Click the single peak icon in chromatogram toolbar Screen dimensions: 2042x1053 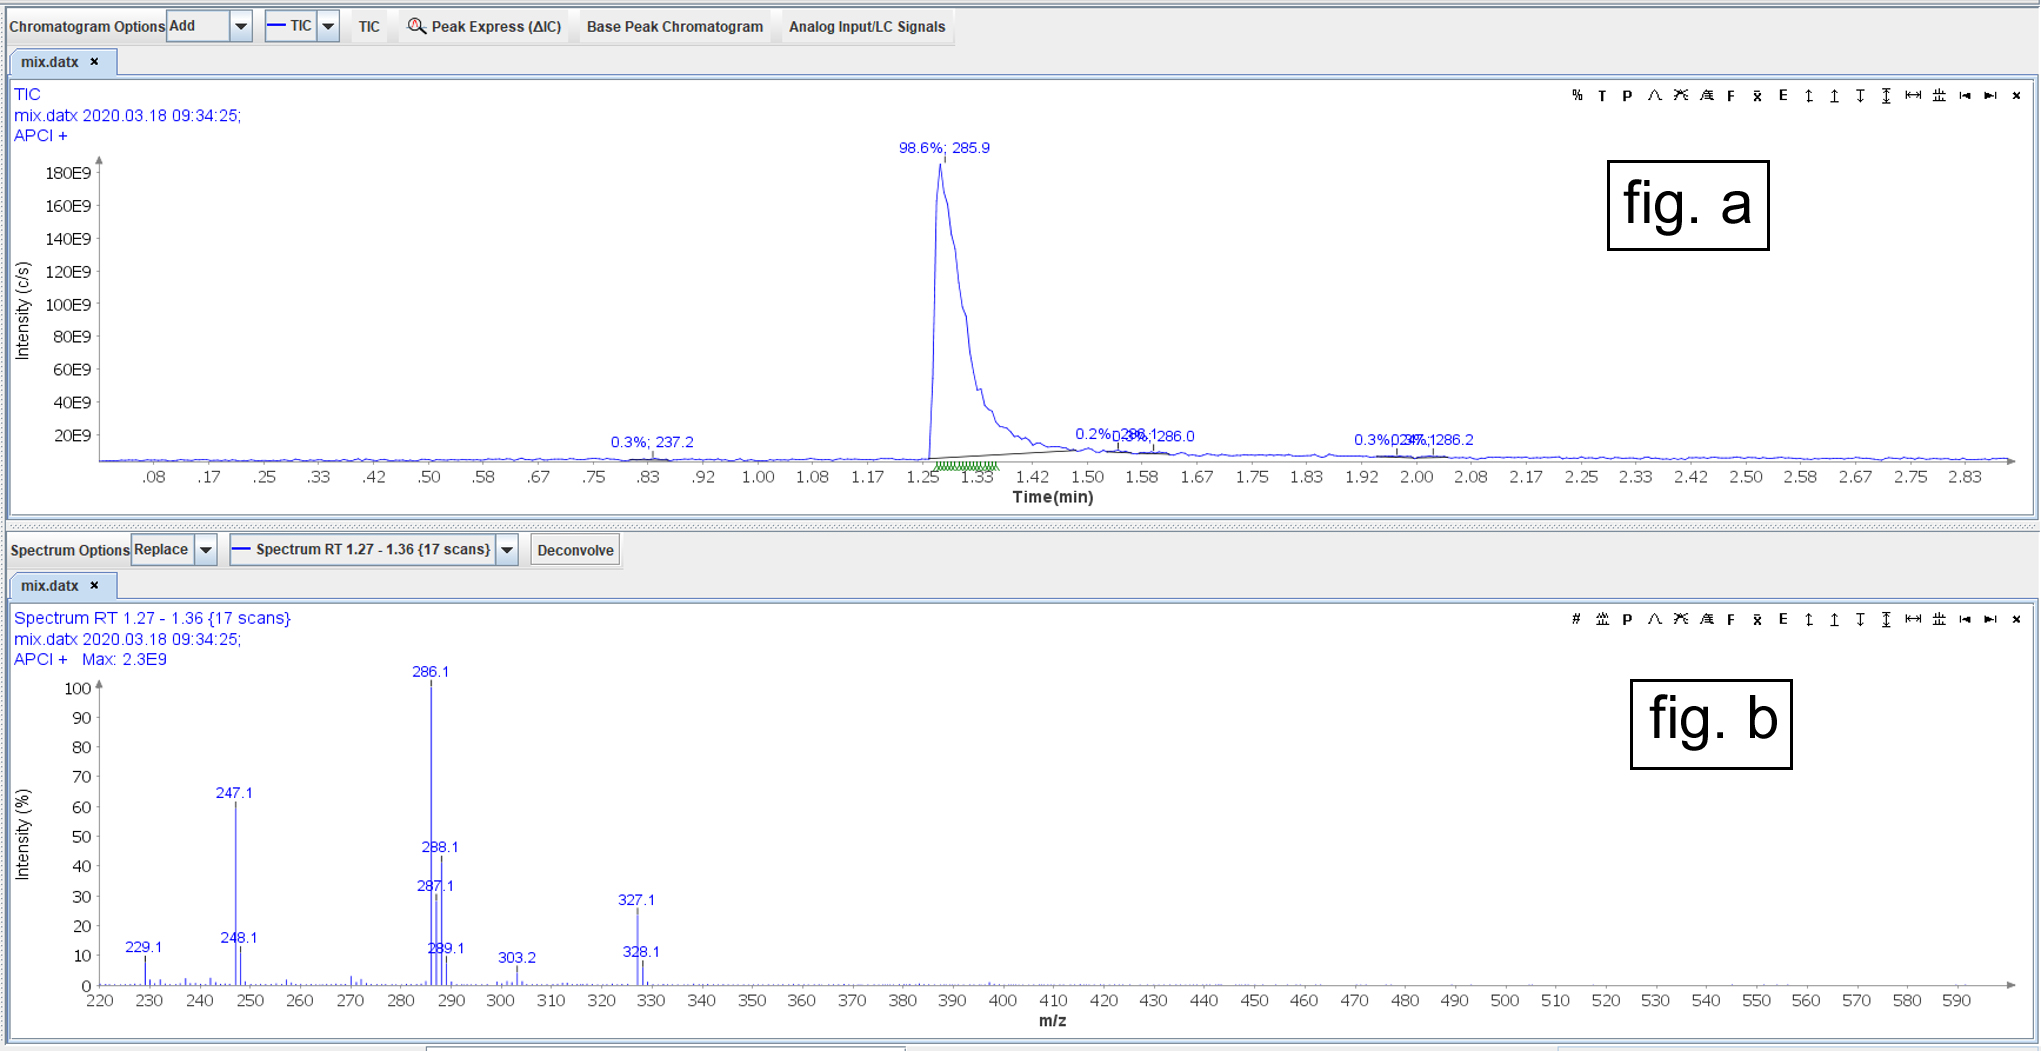1654,96
